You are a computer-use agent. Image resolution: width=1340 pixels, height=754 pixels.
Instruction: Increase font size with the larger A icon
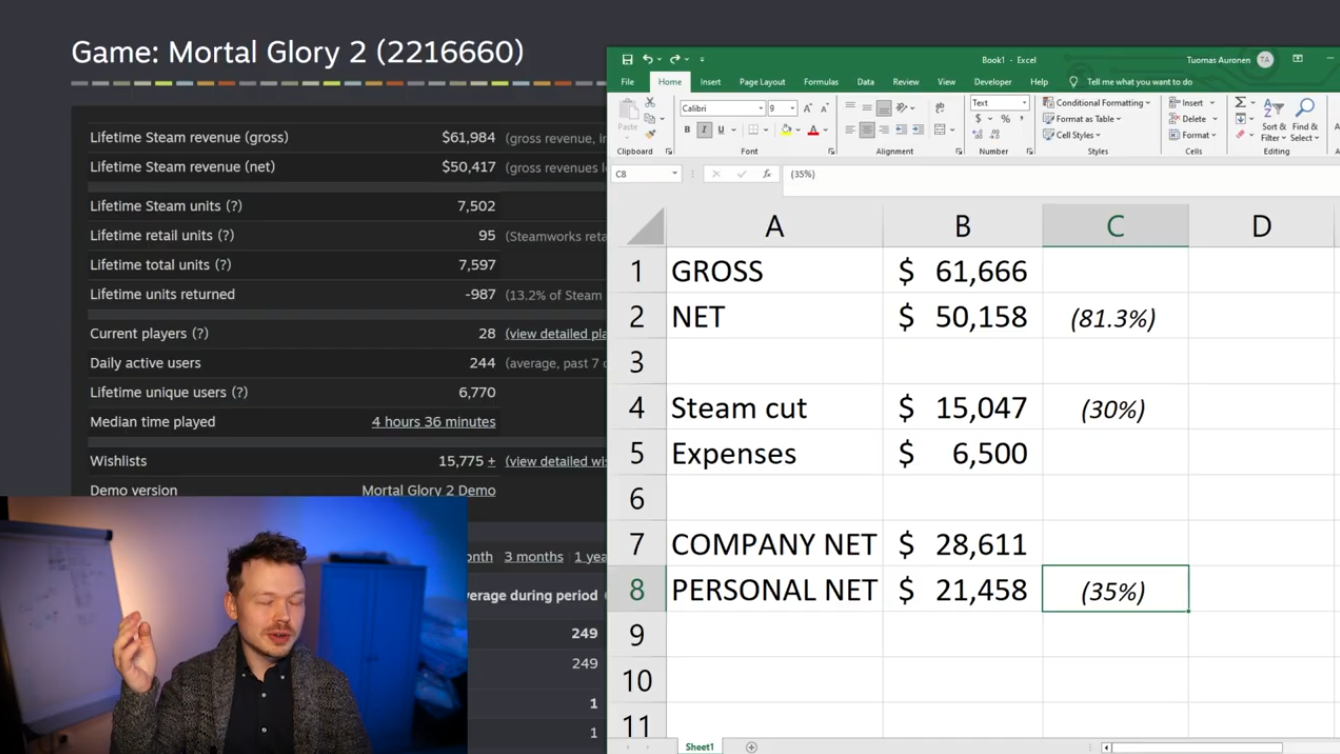point(808,108)
